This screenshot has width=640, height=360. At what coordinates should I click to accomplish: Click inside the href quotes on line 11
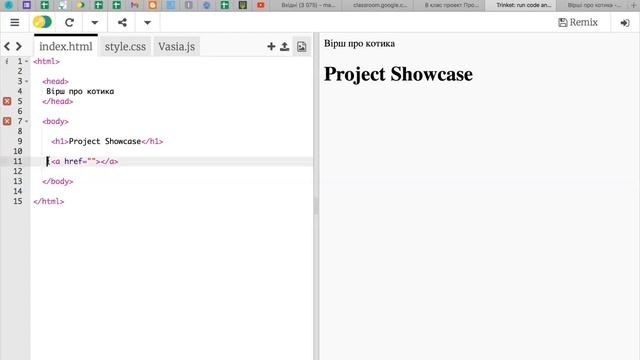click(x=91, y=161)
